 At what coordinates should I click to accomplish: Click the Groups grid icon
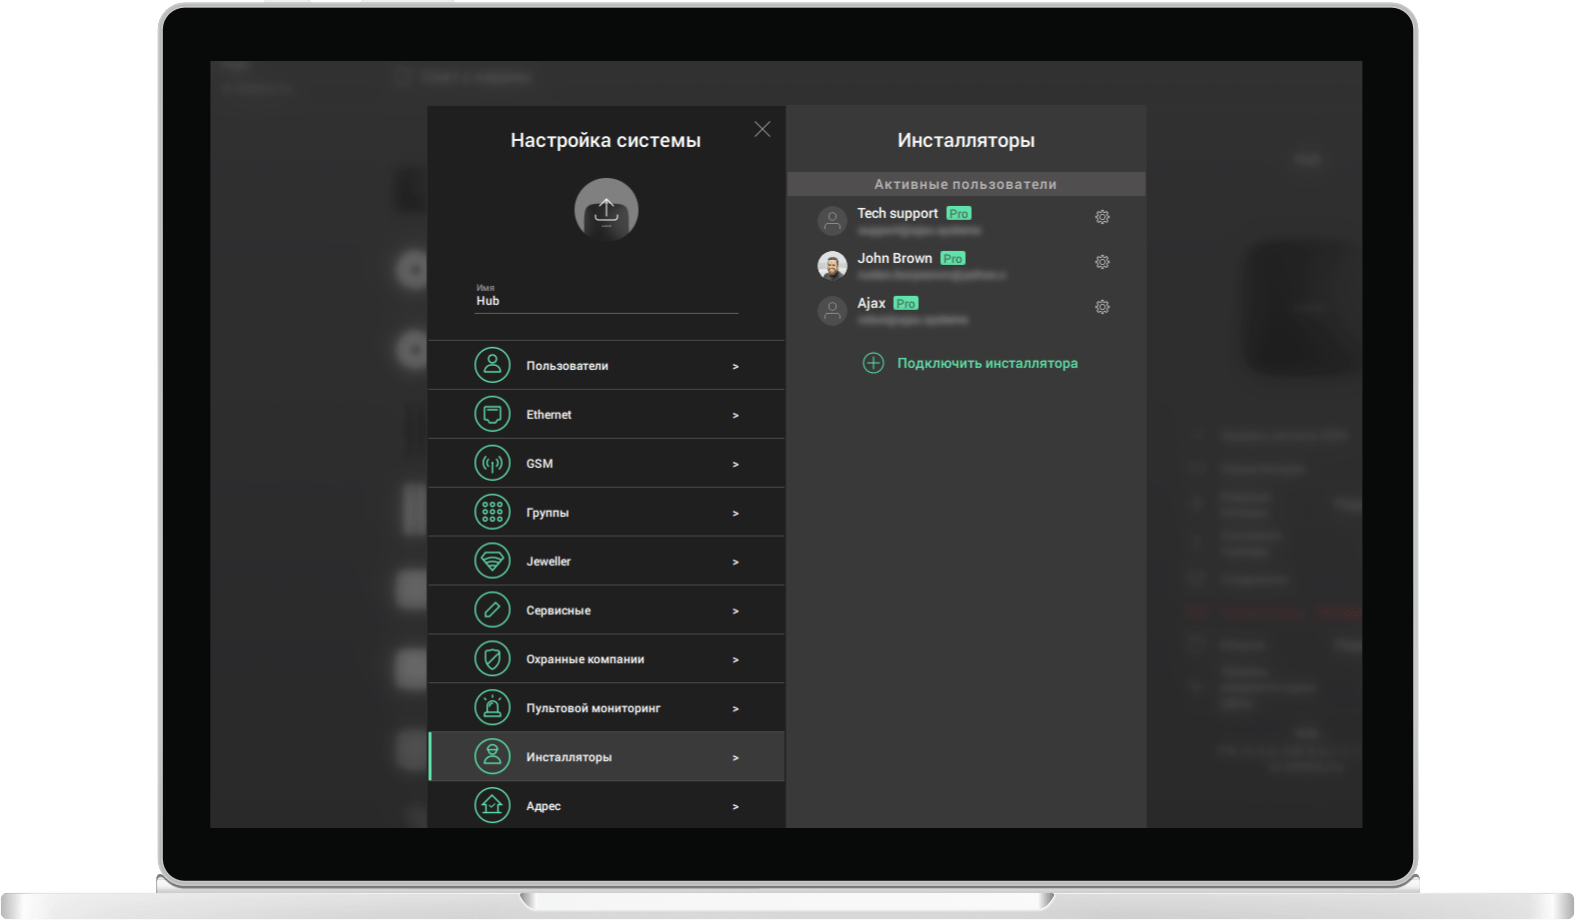492,513
